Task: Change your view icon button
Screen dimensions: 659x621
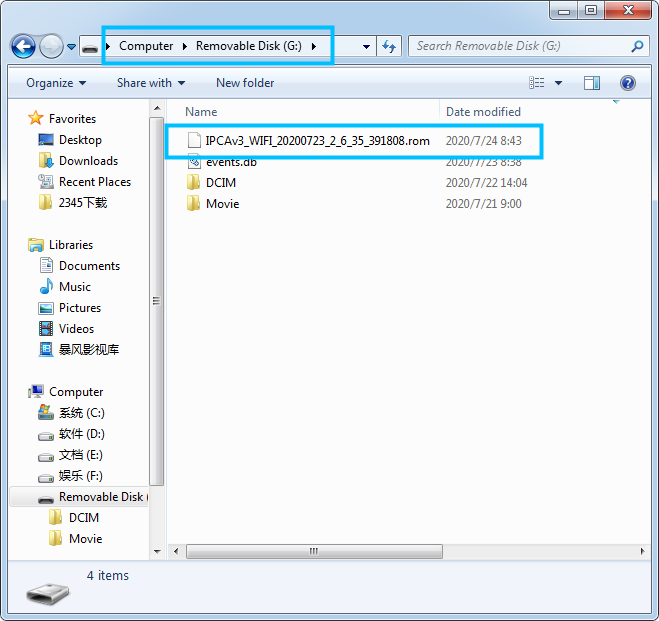Action: (536, 83)
